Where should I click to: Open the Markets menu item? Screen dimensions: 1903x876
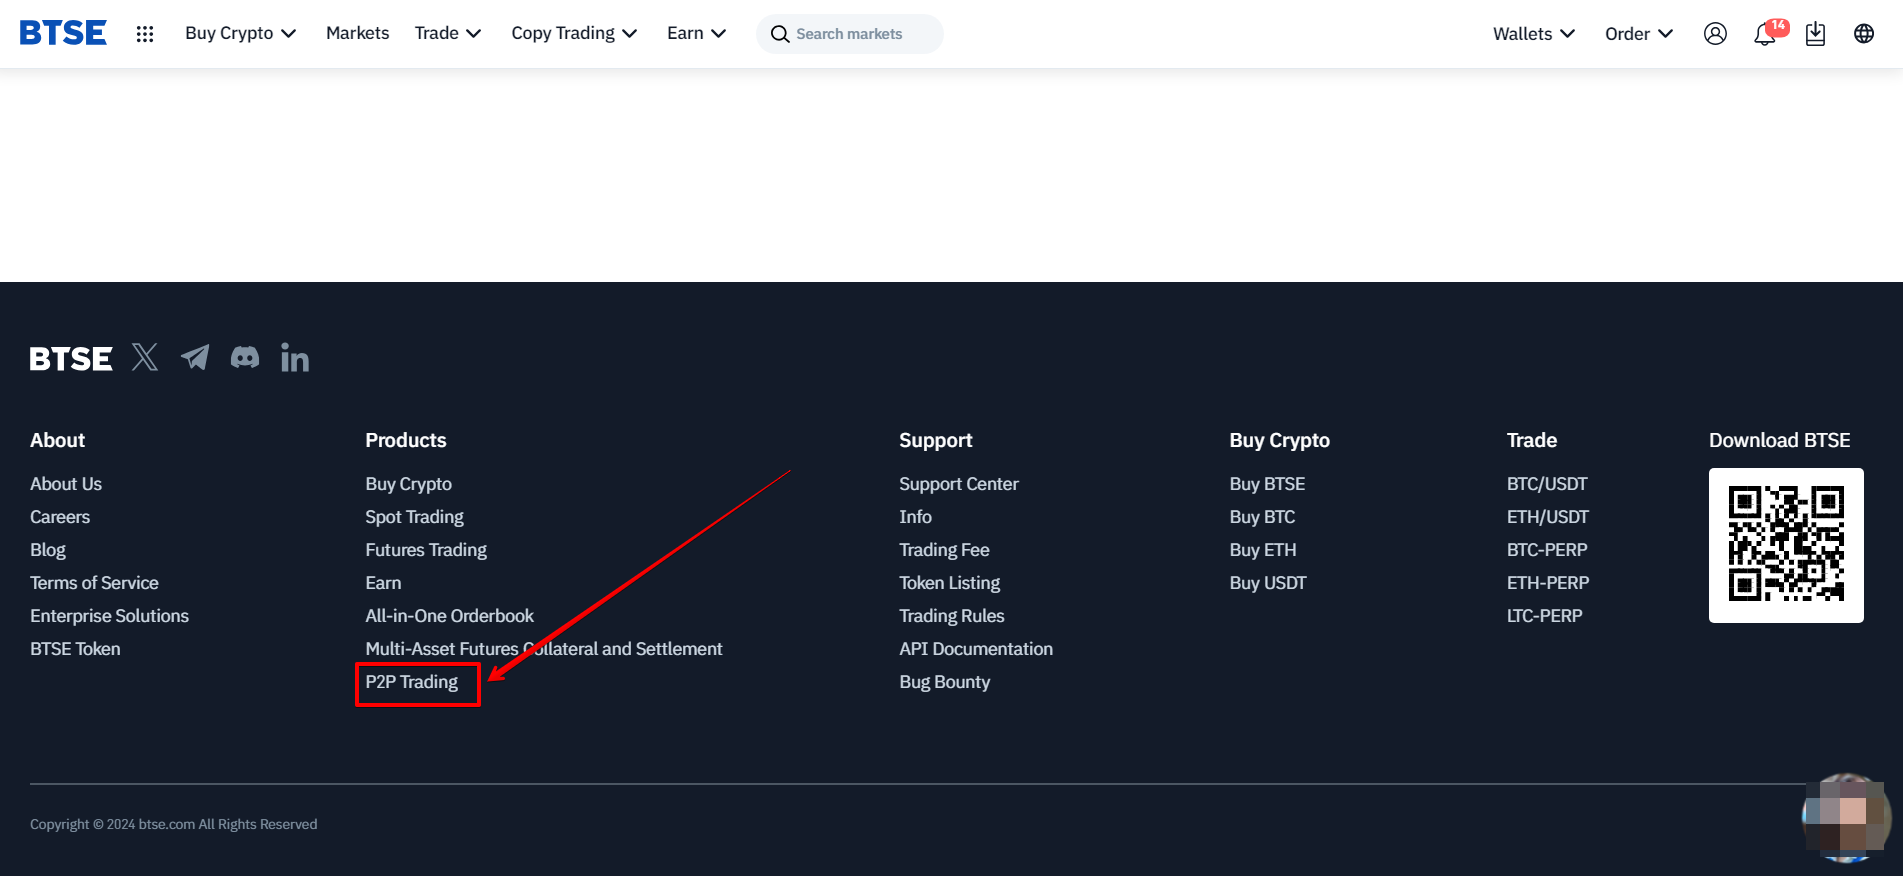coord(357,33)
